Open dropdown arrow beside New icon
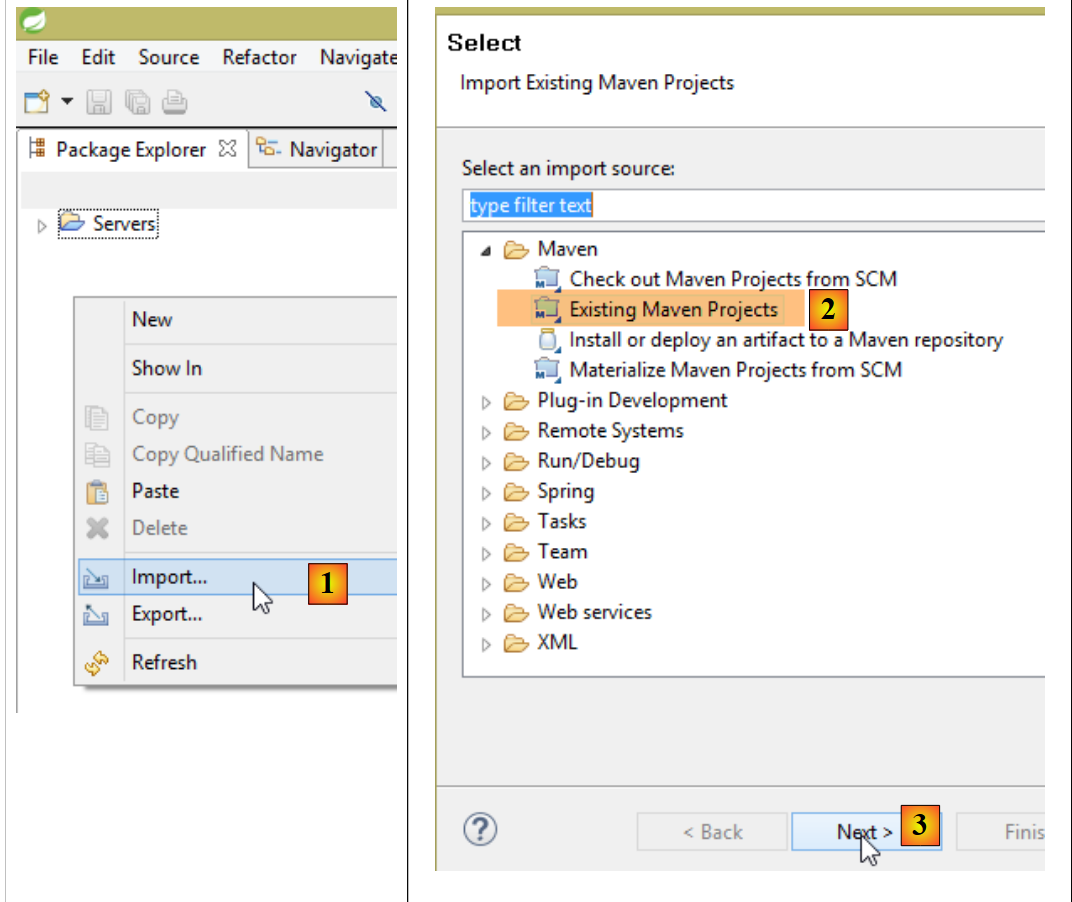The image size is (1072, 902). click(x=67, y=101)
